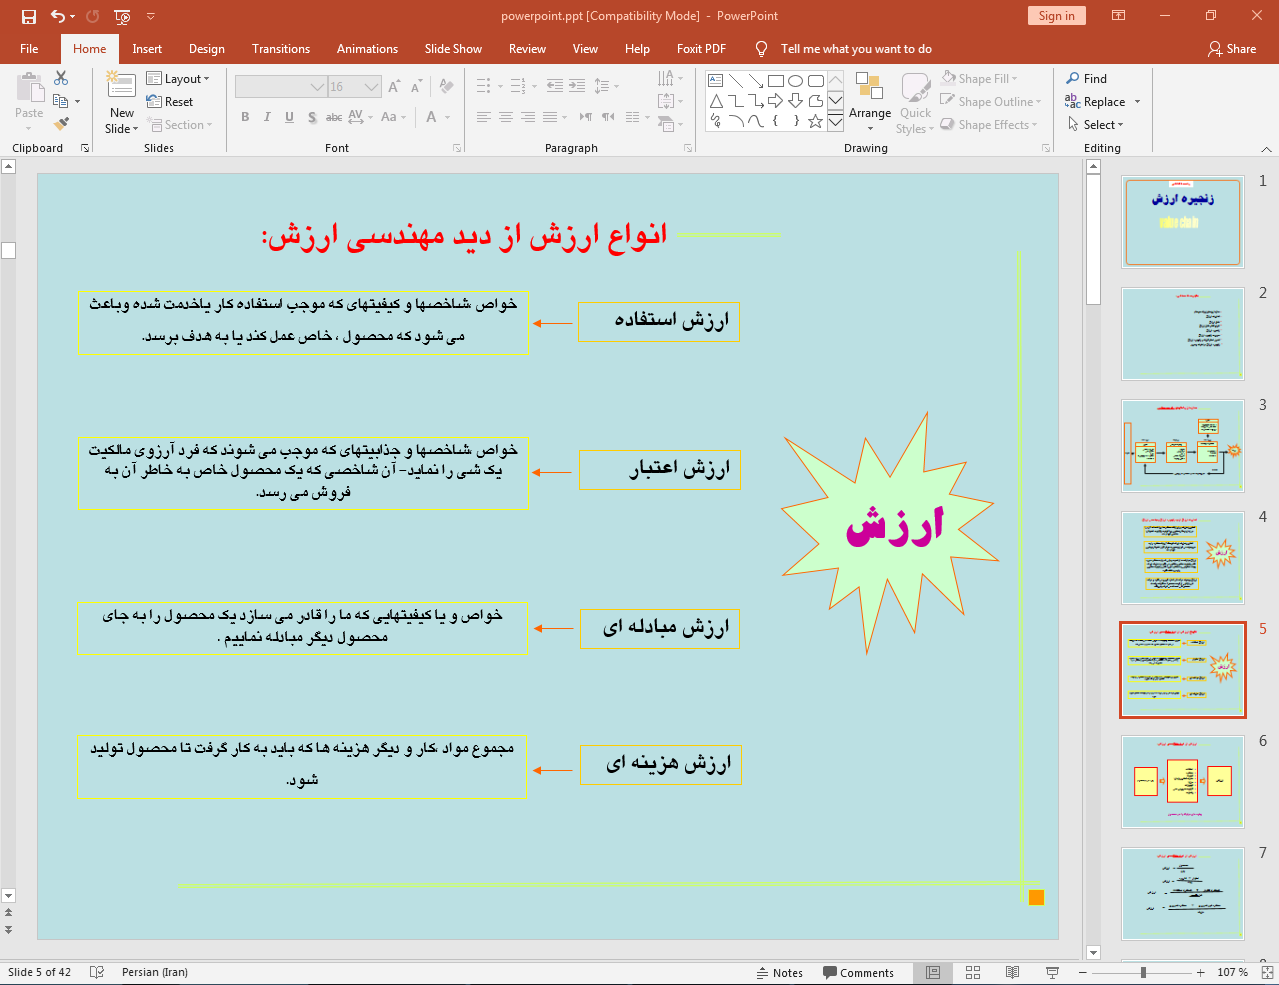Expand the Shape Outline menu

click(x=991, y=101)
